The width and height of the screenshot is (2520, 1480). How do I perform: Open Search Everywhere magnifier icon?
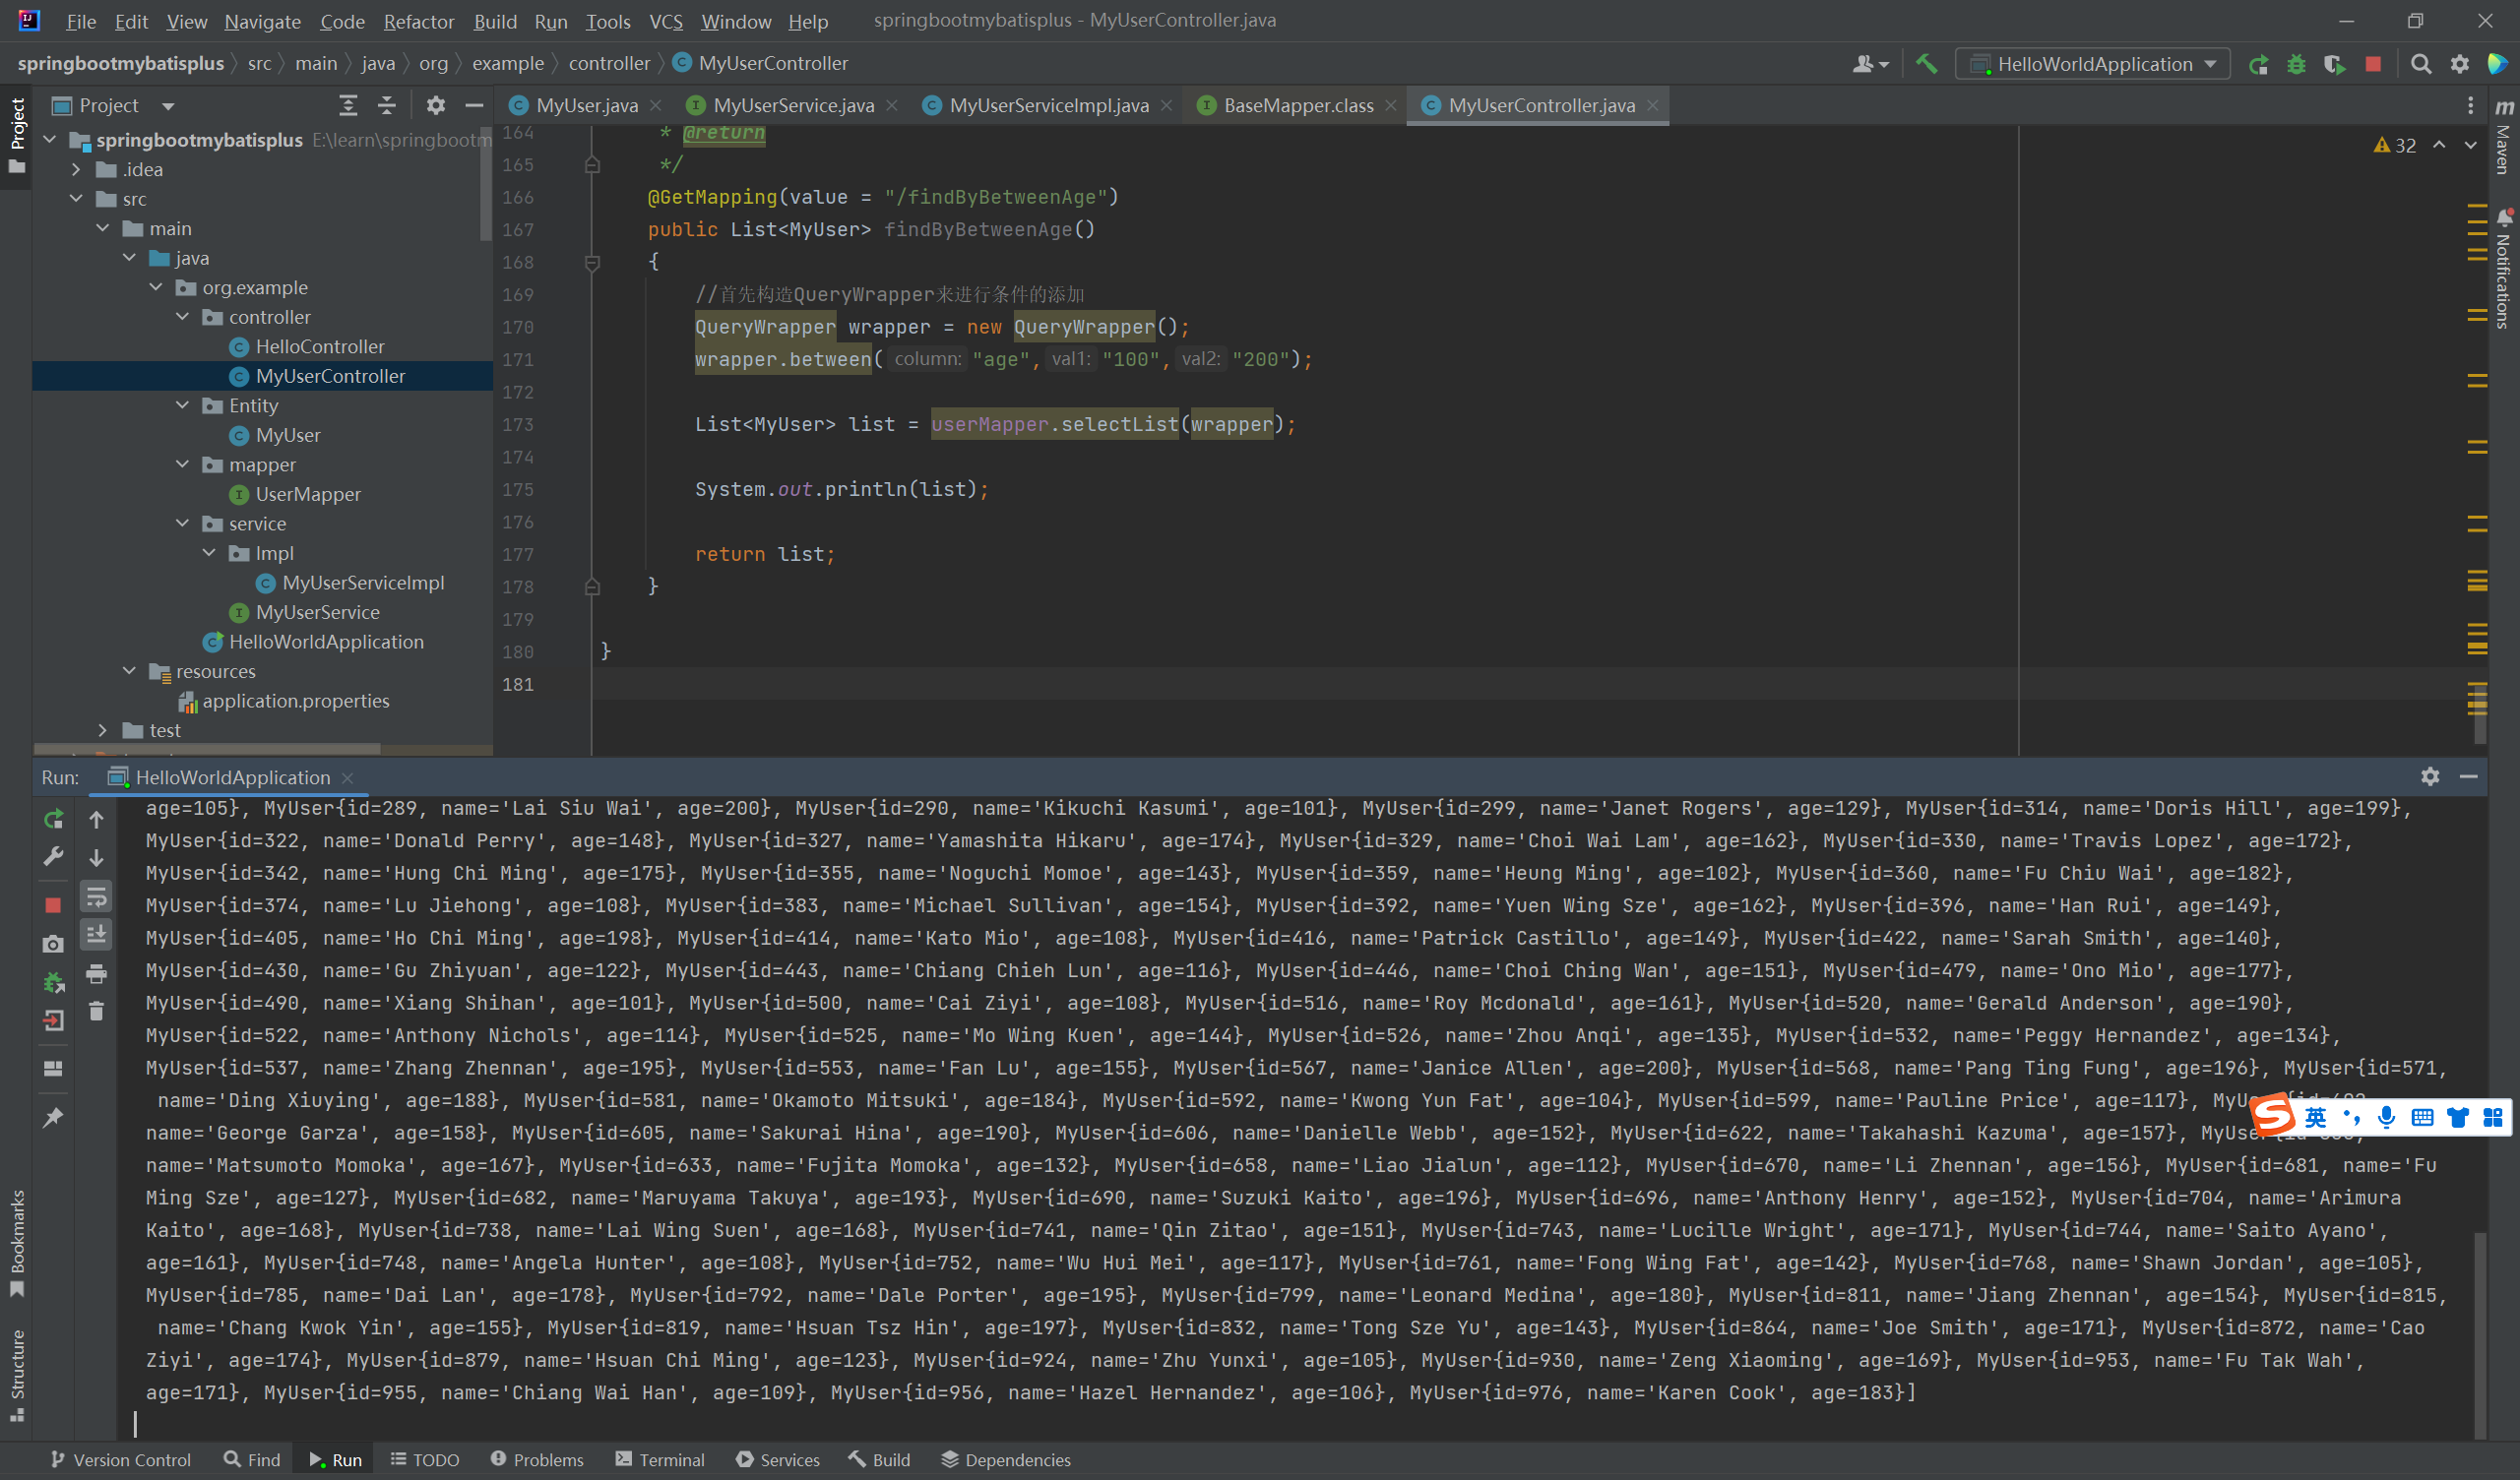[2421, 64]
